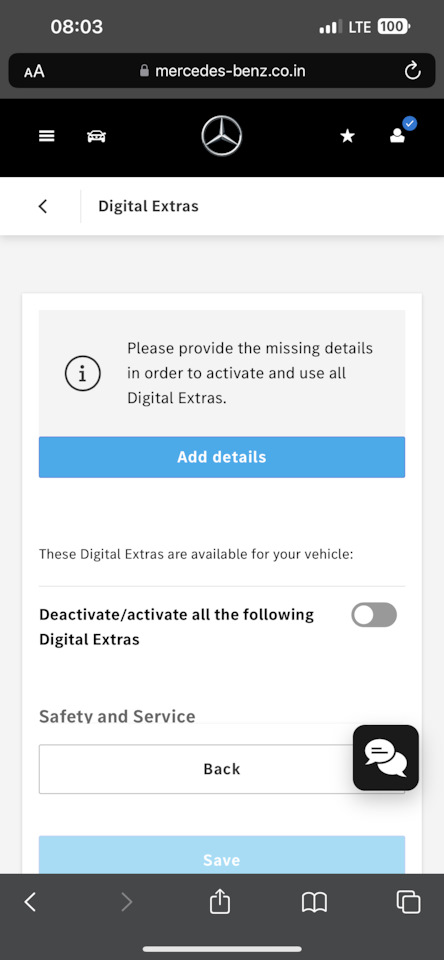Open Safari share sheet
The height and width of the screenshot is (960, 444).
coord(220,901)
